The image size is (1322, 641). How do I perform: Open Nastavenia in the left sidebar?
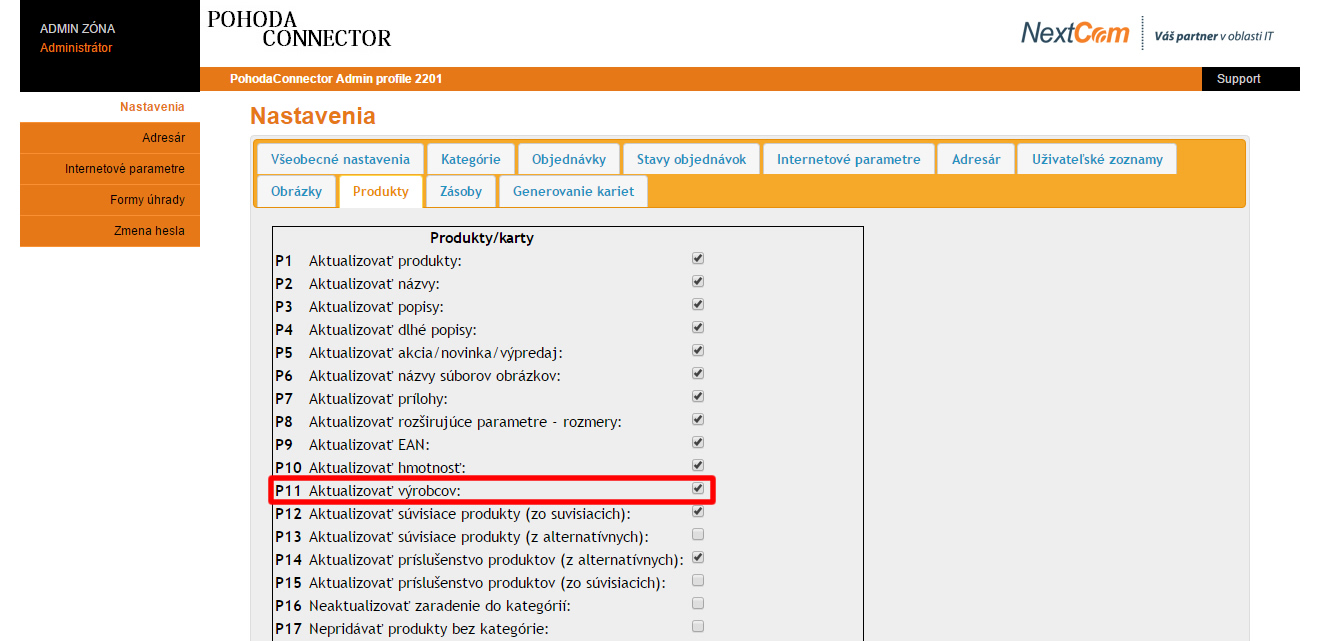click(152, 107)
